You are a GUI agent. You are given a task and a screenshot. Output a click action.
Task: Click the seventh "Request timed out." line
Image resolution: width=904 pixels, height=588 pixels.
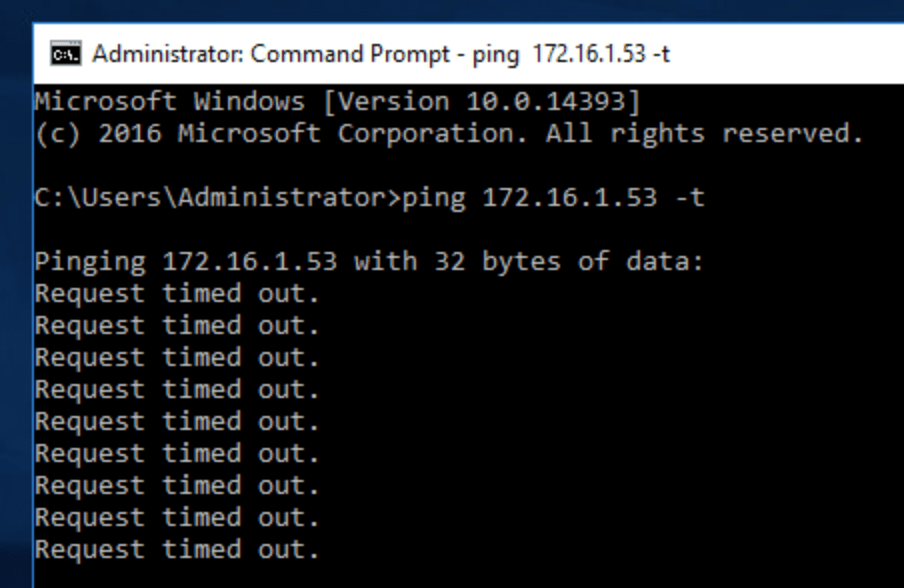[x=177, y=486]
